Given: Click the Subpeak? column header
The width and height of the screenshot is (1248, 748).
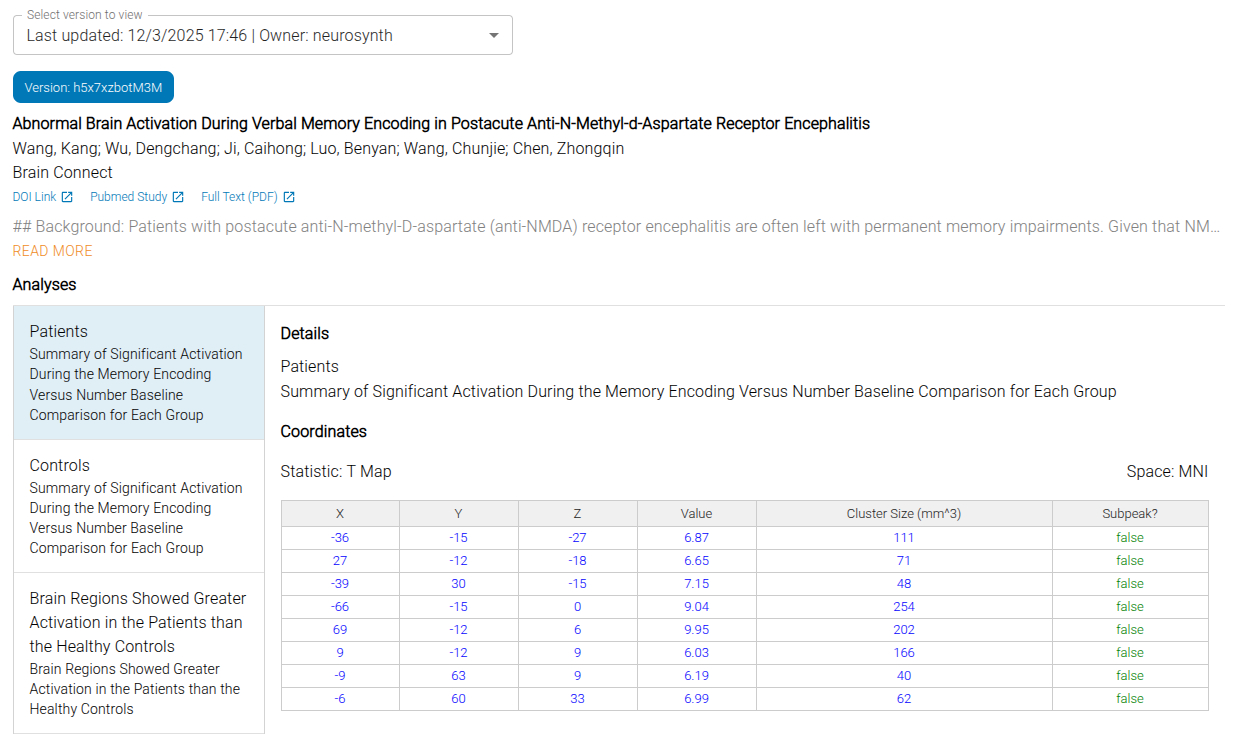Looking at the screenshot, I should tap(1129, 514).
